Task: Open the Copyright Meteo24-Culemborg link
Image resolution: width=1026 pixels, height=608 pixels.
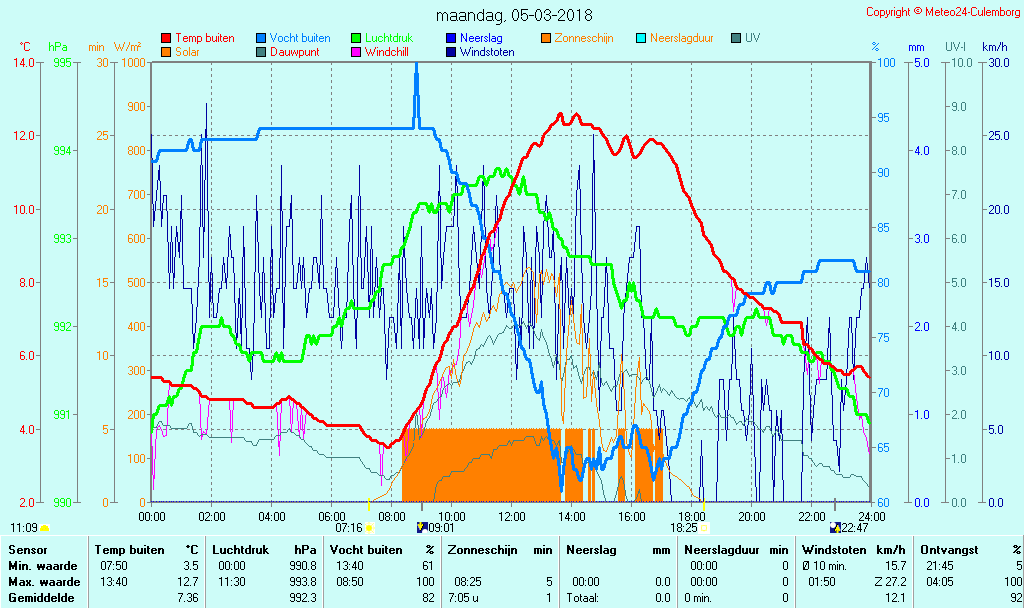Action: click(942, 12)
